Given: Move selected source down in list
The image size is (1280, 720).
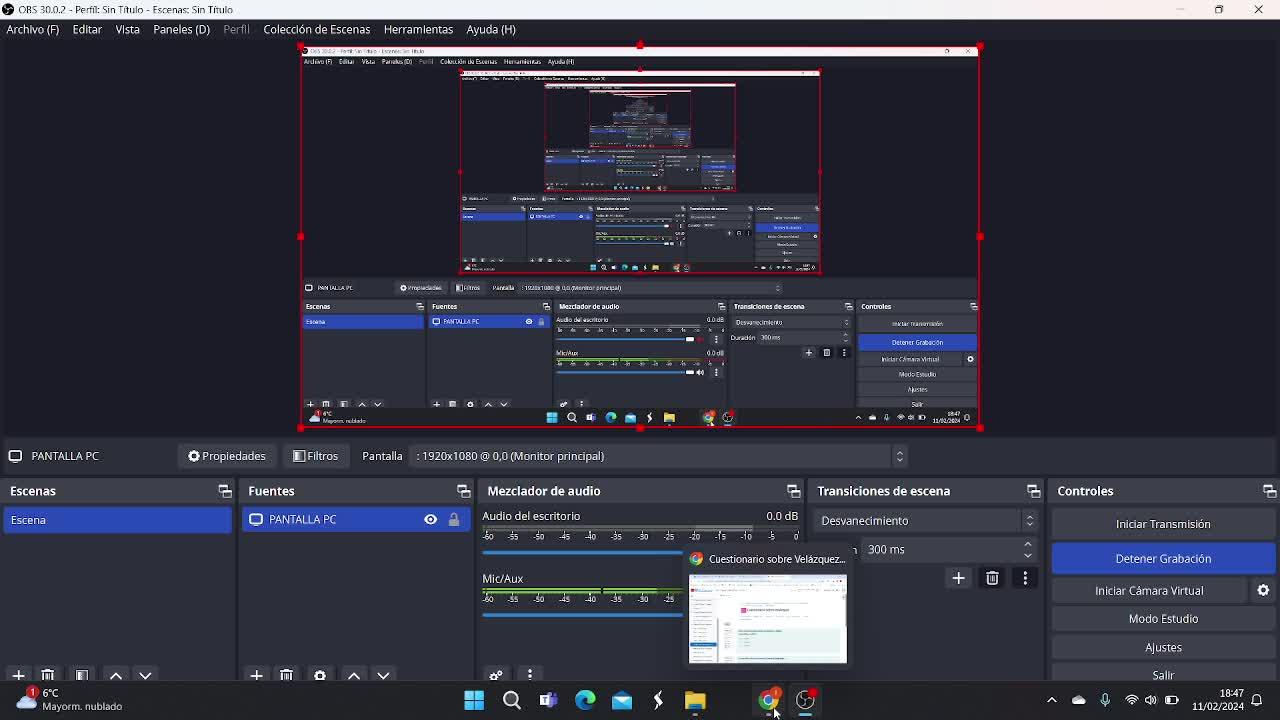Looking at the screenshot, I should 383,676.
